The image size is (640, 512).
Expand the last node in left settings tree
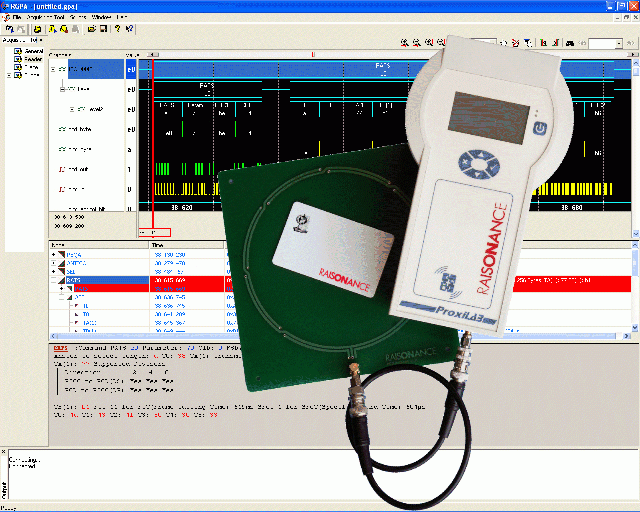point(9,76)
